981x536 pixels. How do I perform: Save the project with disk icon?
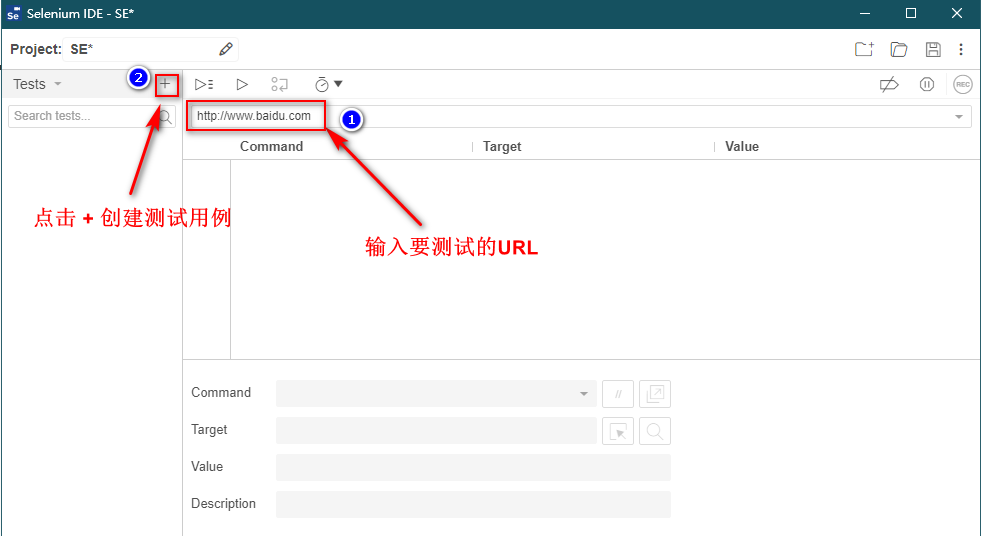pyautogui.click(x=932, y=49)
